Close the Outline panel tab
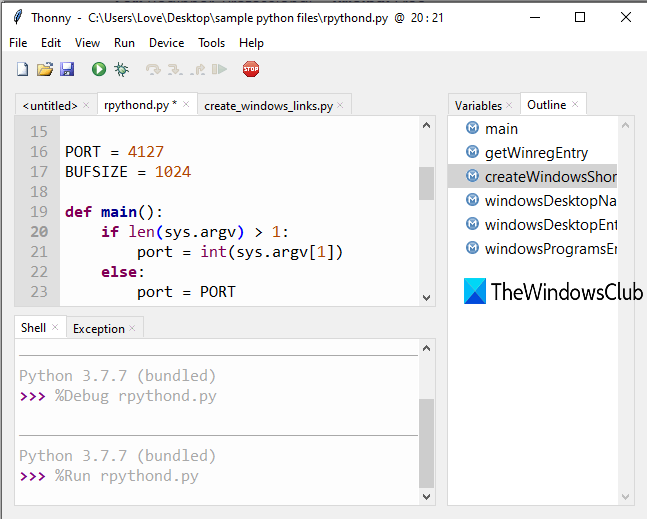This screenshot has width=647, height=520. click(x=577, y=105)
